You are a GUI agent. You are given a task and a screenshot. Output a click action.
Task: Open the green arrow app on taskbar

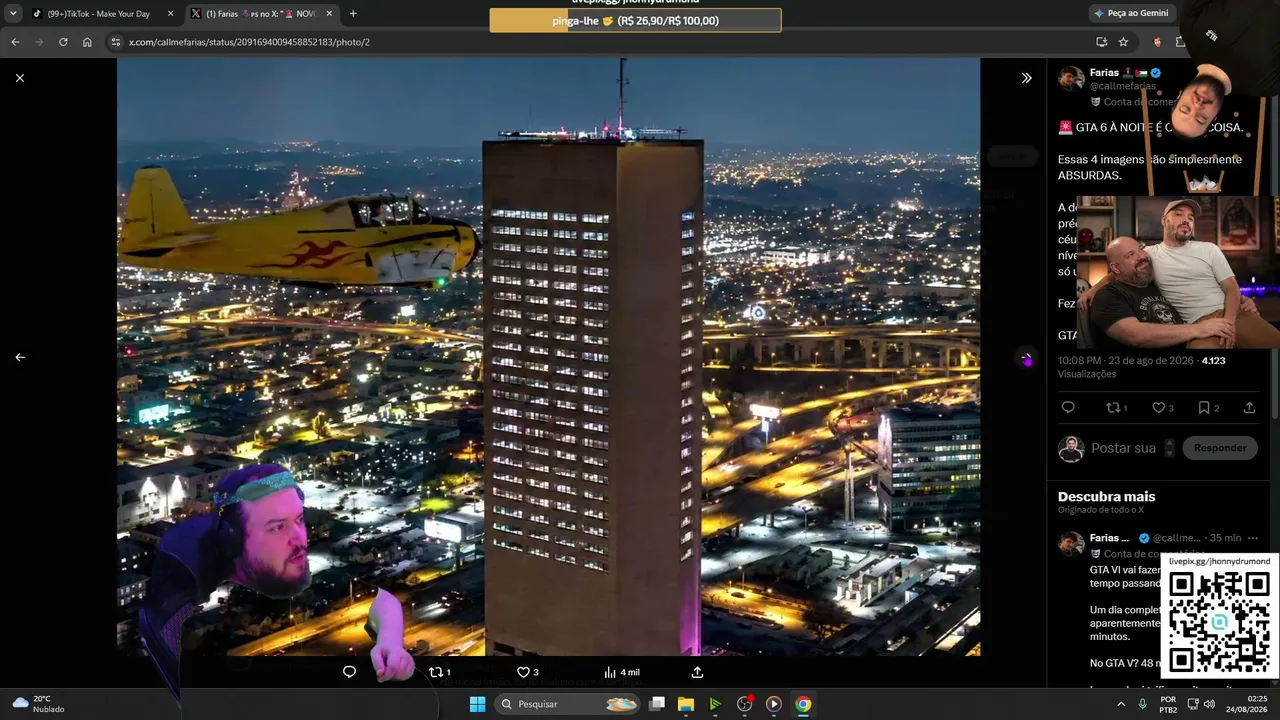coord(715,704)
